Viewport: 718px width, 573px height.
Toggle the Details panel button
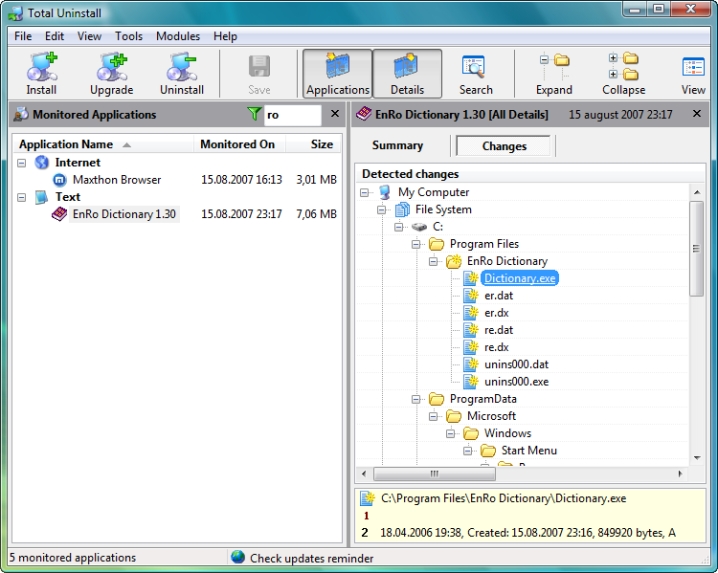click(407, 73)
